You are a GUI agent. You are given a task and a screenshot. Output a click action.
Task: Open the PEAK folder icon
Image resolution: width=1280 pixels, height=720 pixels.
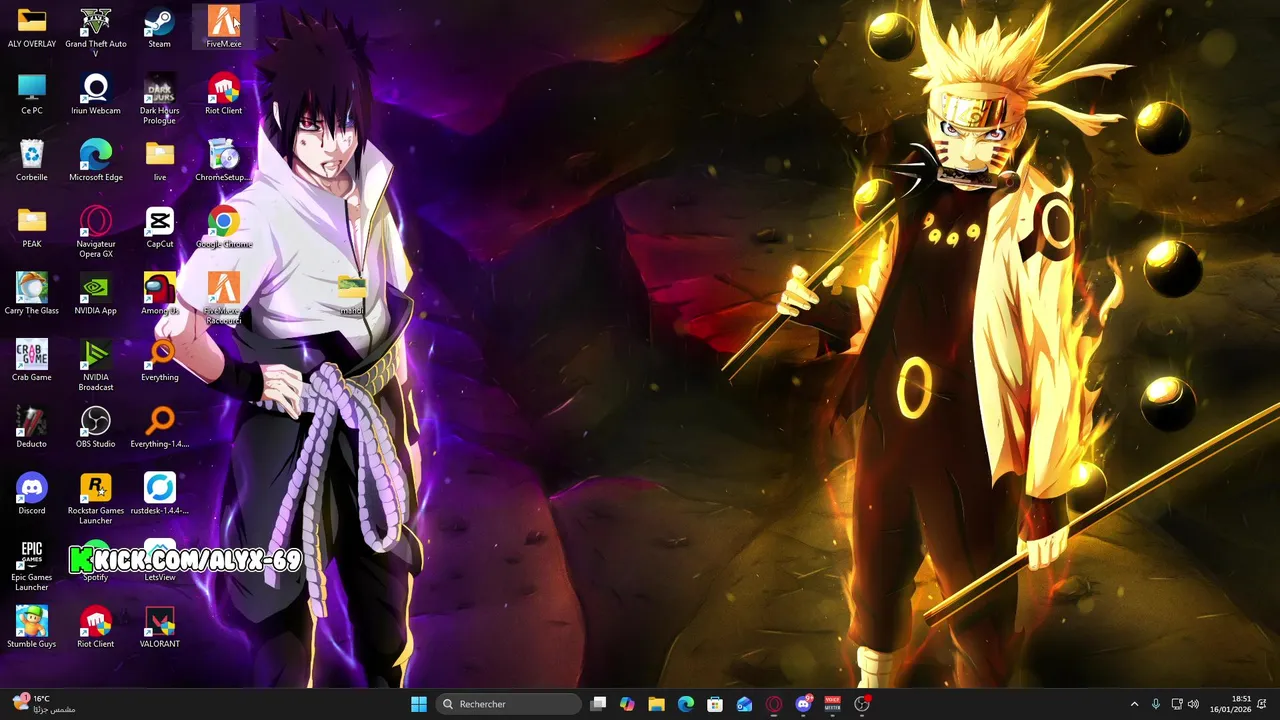click(32, 227)
